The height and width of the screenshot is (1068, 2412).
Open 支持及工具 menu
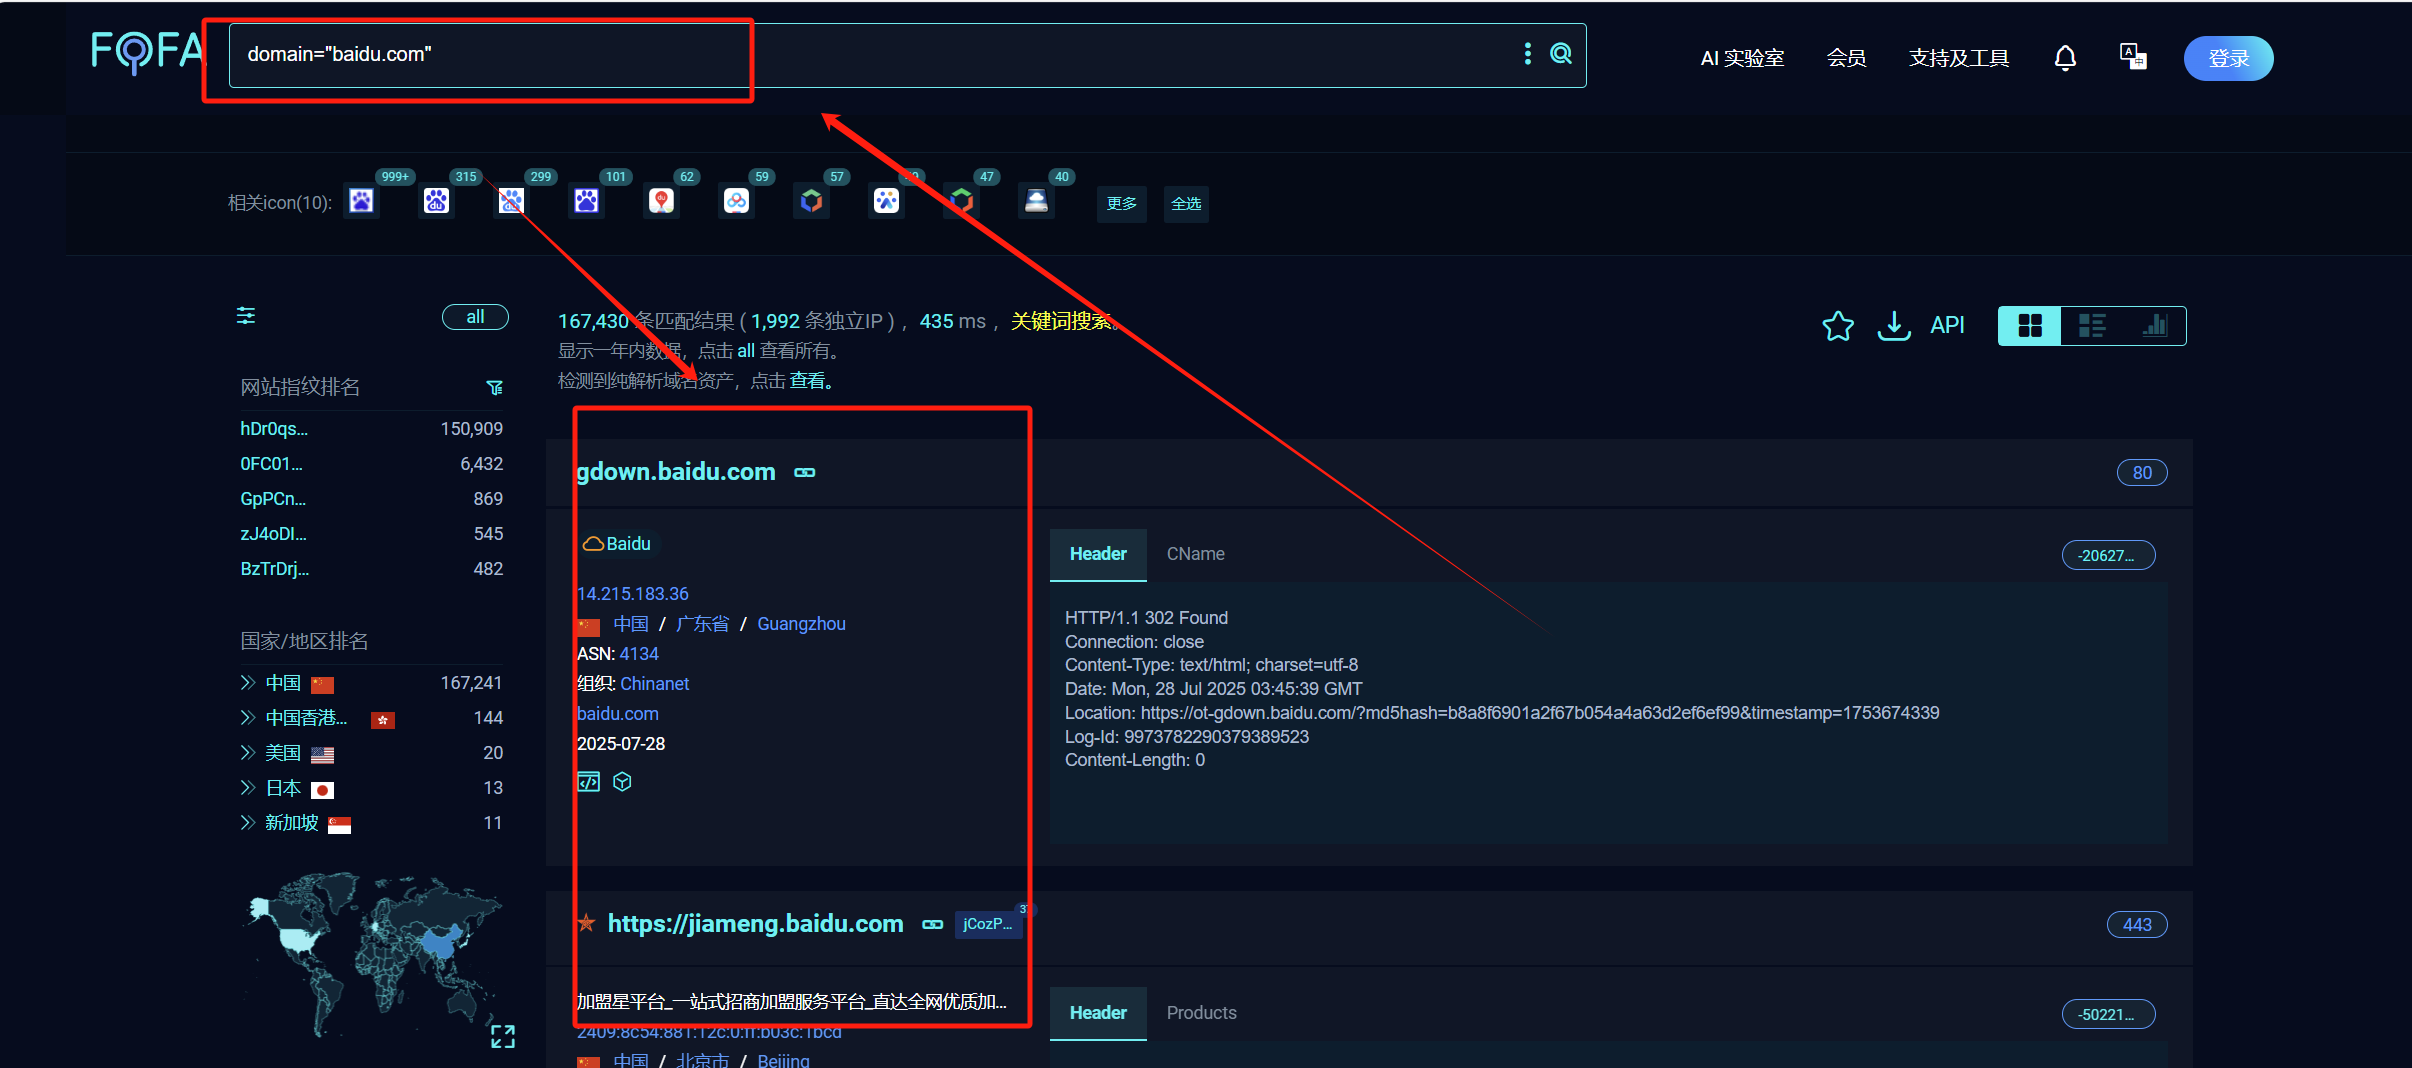coord(1959,58)
